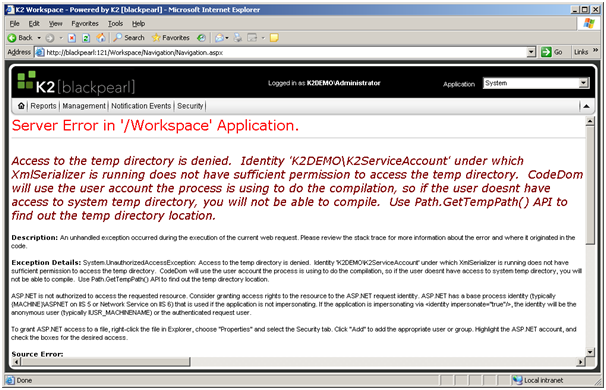Open the Security navigation item
This screenshot has width=606, height=390.
point(190,106)
